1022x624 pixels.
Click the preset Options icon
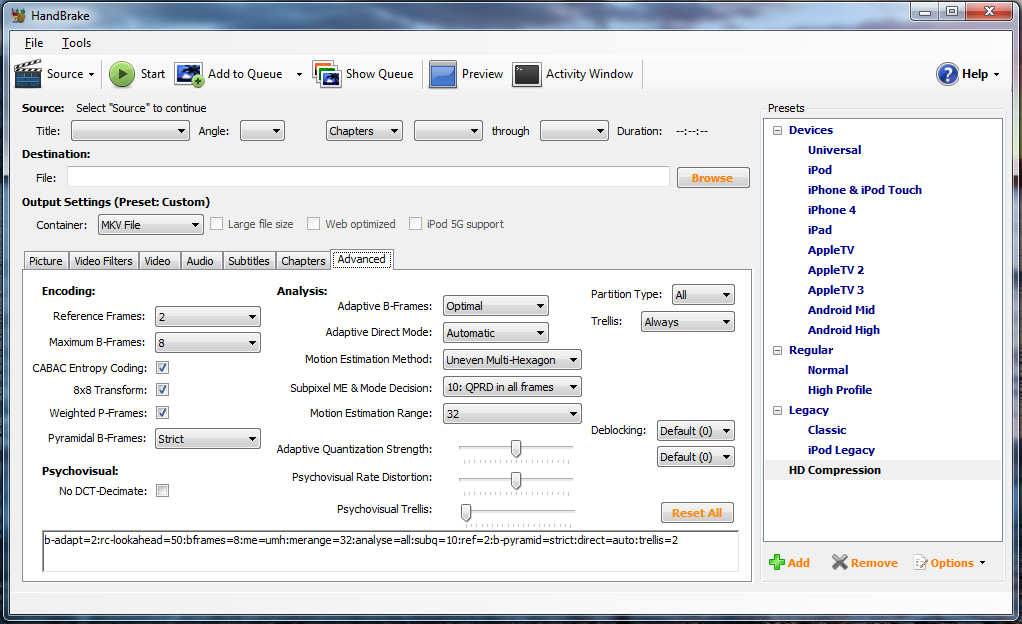(920, 563)
